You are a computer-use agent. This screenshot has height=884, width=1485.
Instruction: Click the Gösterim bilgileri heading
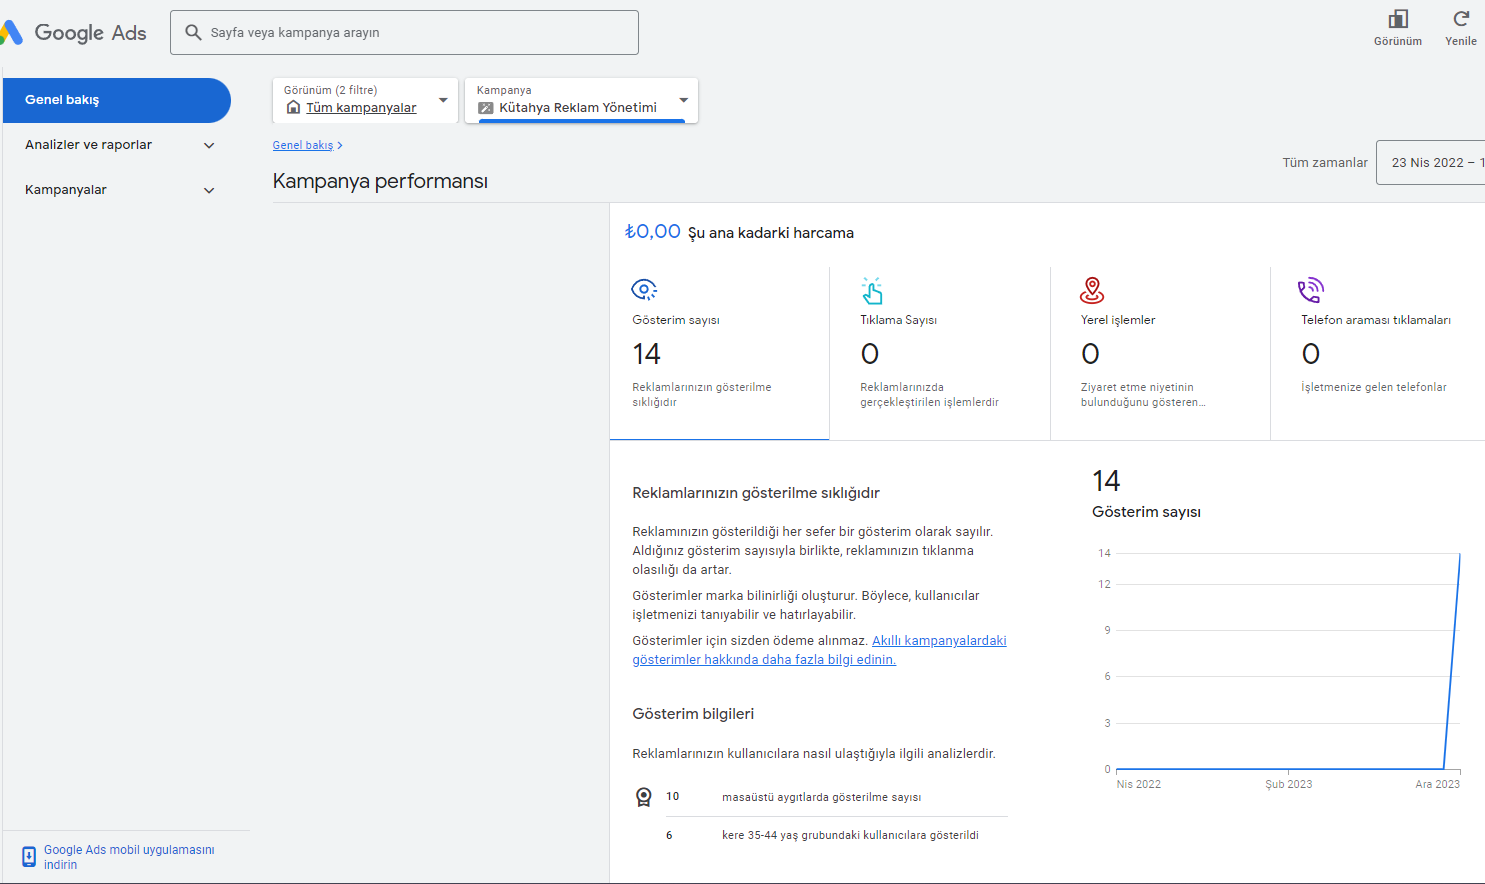point(693,714)
